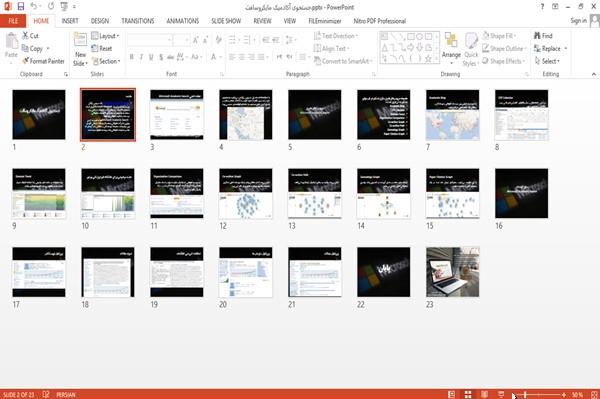Open the Text Direction dropdown
Viewport: 600px width, 399px height.
click(x=336, y=36)
